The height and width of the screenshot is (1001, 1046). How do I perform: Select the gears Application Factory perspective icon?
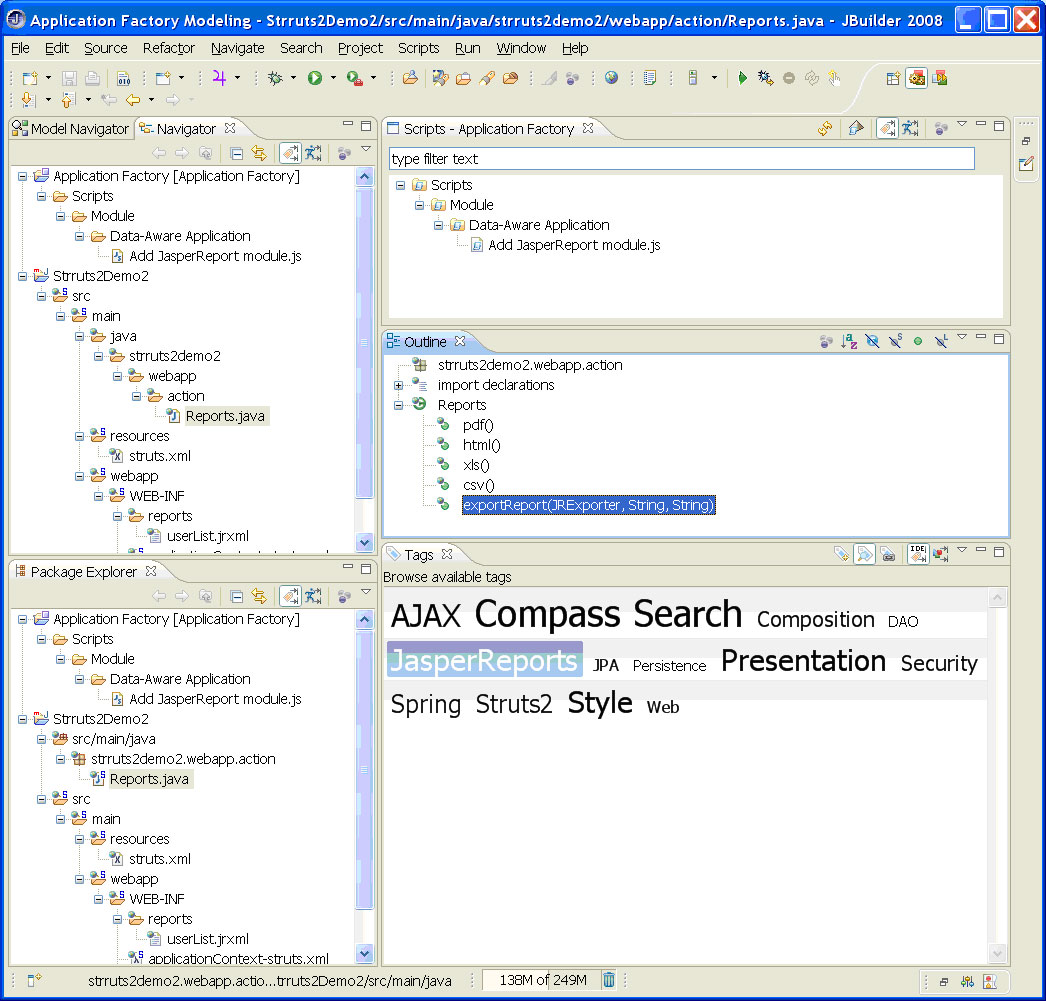[917, 78]
